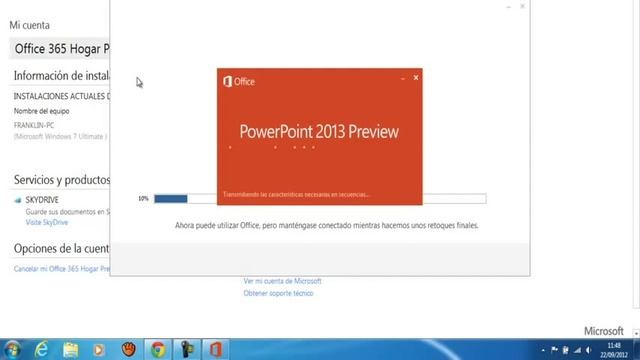The height and width of the screenshot is (360, 640).
Task: Click the SkyDrive cloud icon
Action: 18,200
